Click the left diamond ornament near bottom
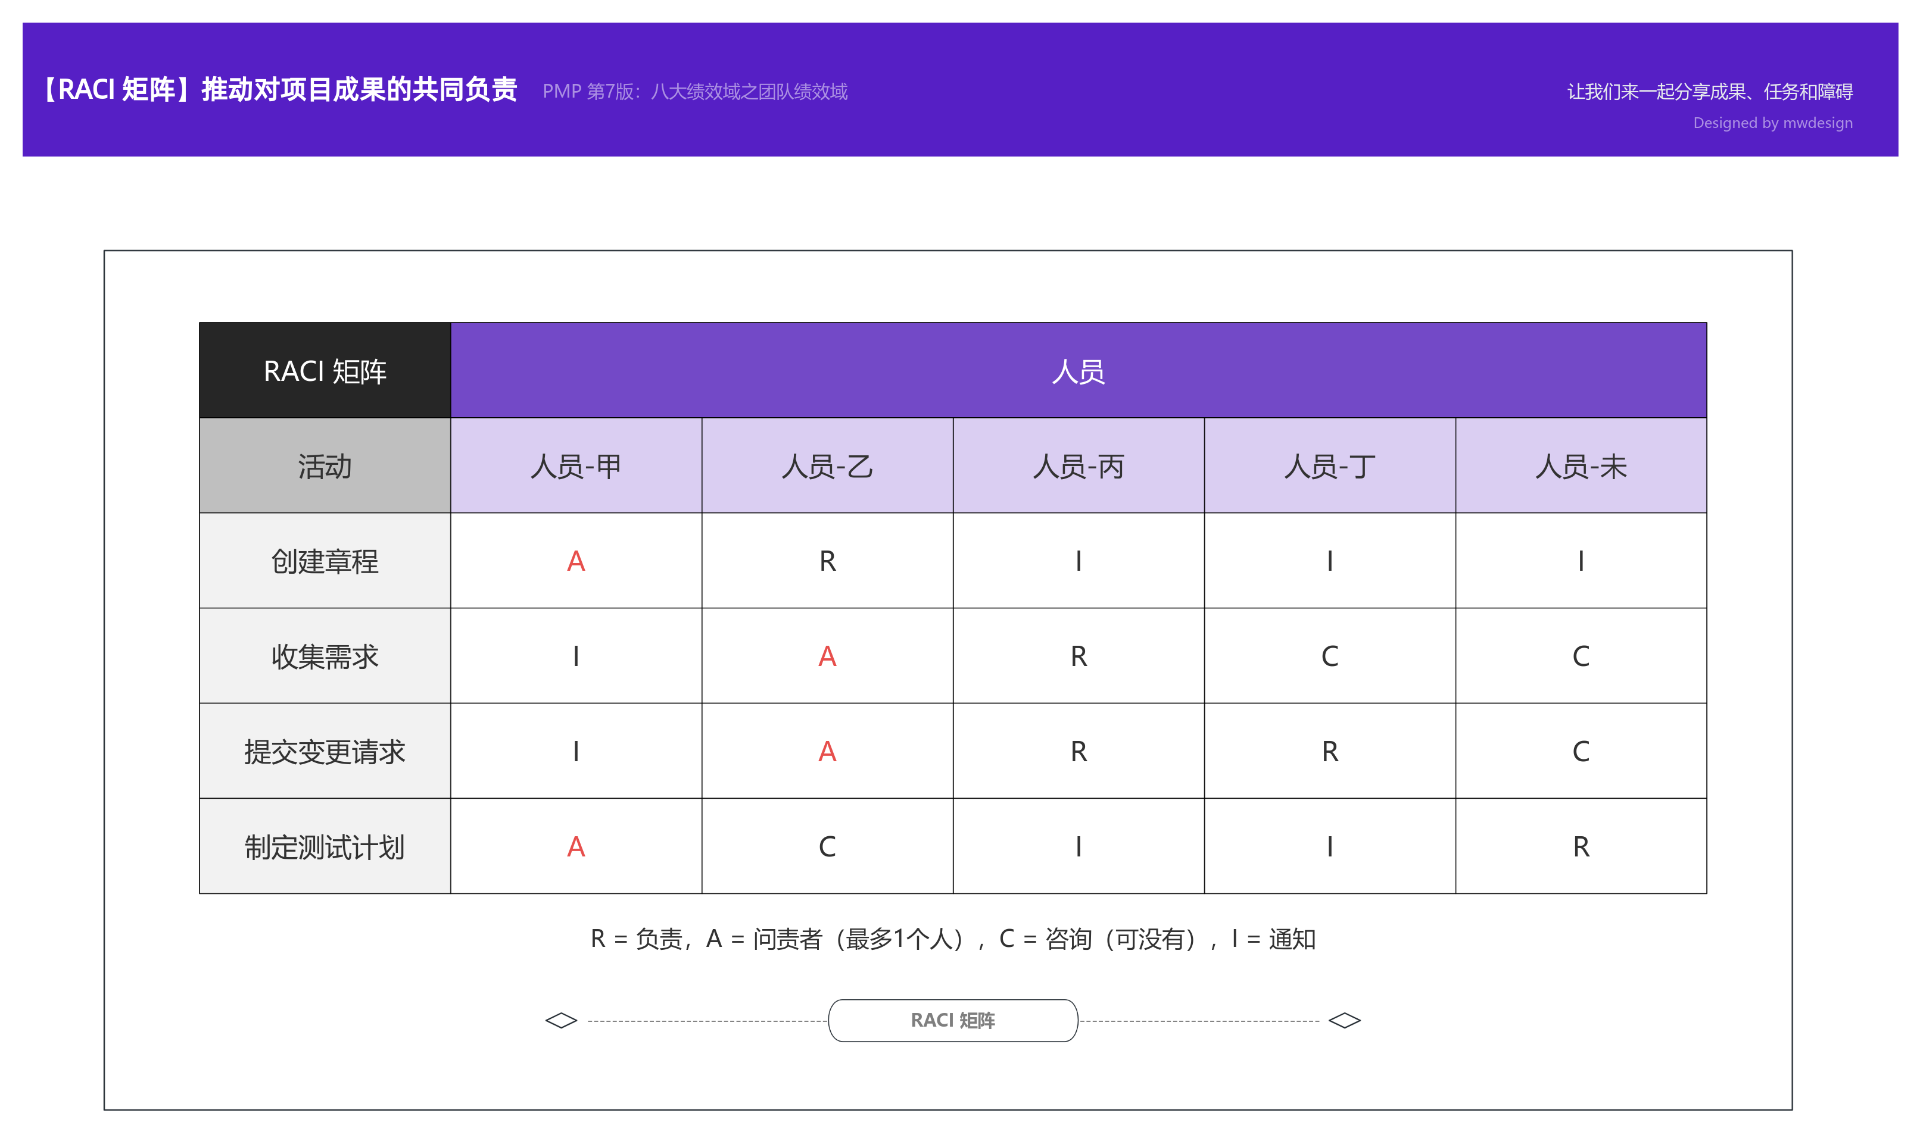 pos(561,1020)
